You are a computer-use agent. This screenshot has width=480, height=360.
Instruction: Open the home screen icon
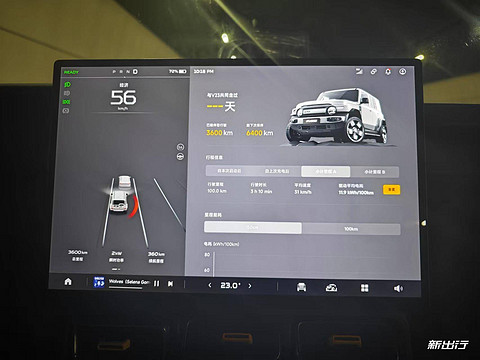pos(68,282)
